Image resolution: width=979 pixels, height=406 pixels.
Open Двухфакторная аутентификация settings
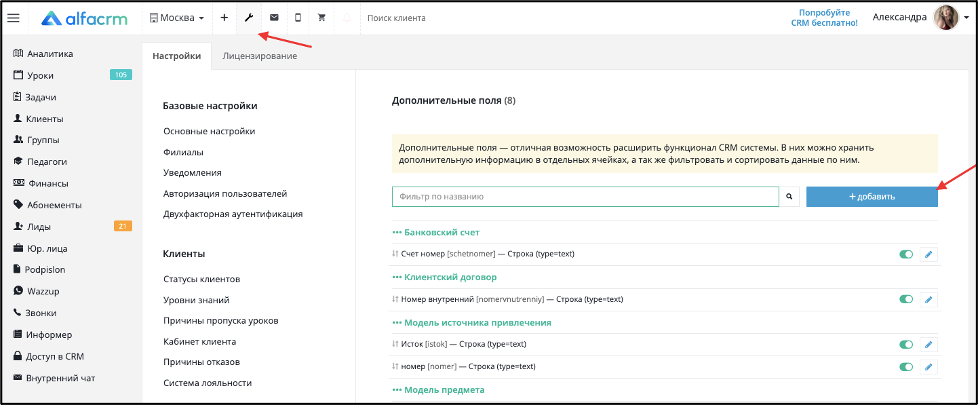click(233, 214)
